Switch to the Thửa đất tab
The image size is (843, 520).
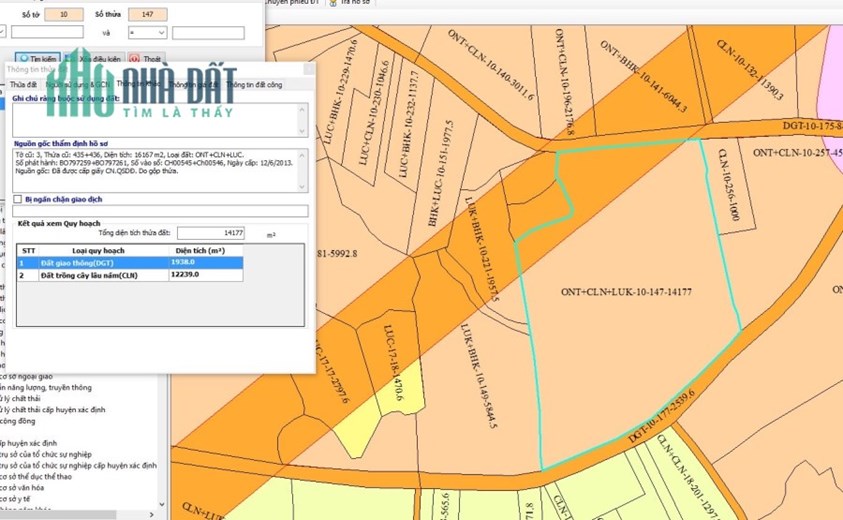click(23, 84)
